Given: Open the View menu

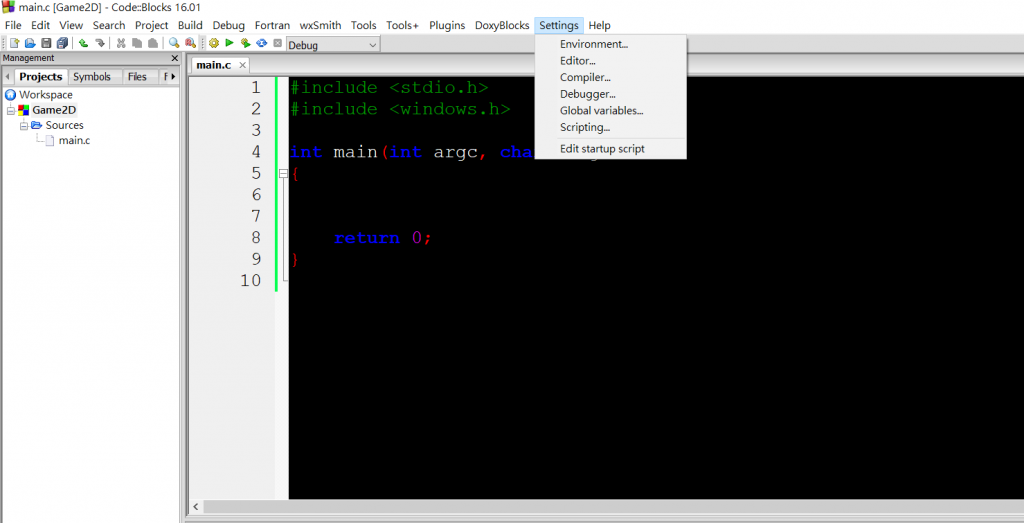Looking at the screenshot, I should pos(71,25).
